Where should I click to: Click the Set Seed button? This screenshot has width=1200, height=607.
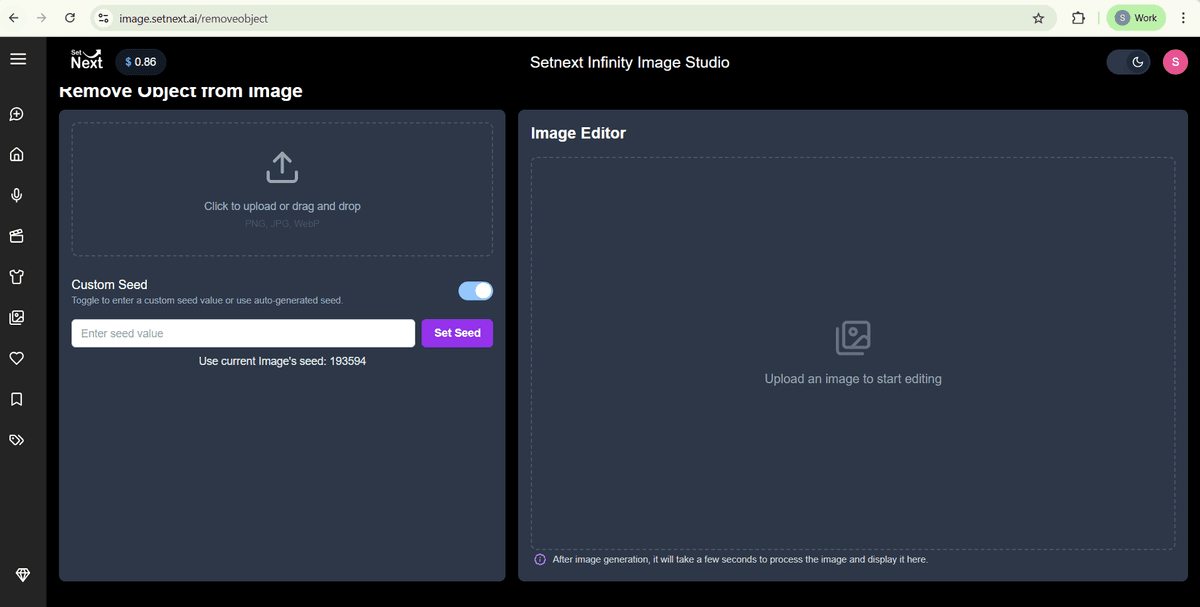point(457,333)
